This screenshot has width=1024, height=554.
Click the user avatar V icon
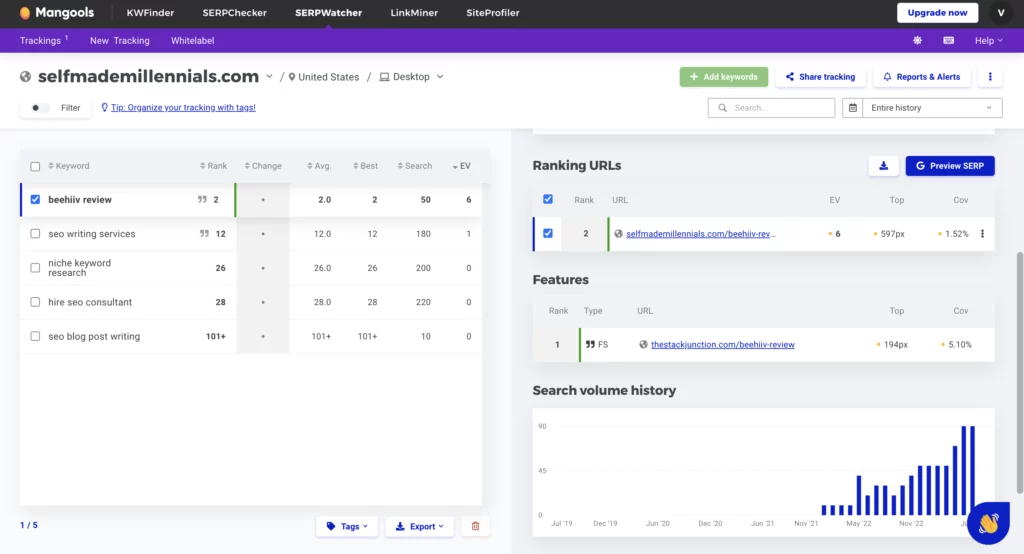[x=1001, y=13]
